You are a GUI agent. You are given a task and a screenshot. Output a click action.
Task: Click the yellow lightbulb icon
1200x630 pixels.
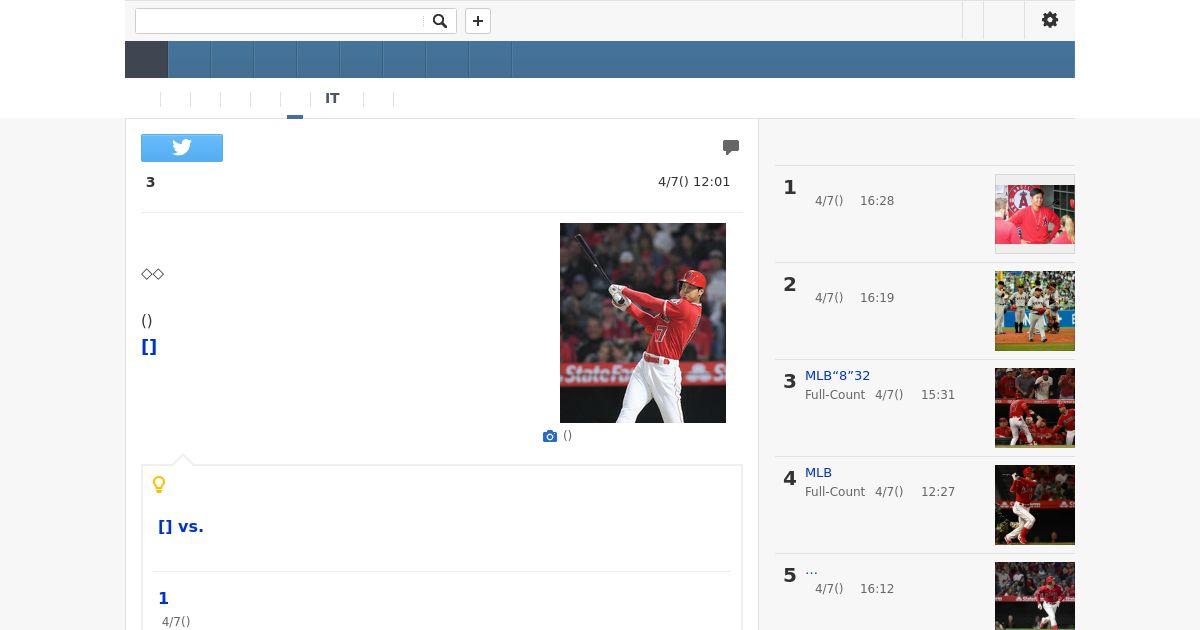tap(158, 485)
